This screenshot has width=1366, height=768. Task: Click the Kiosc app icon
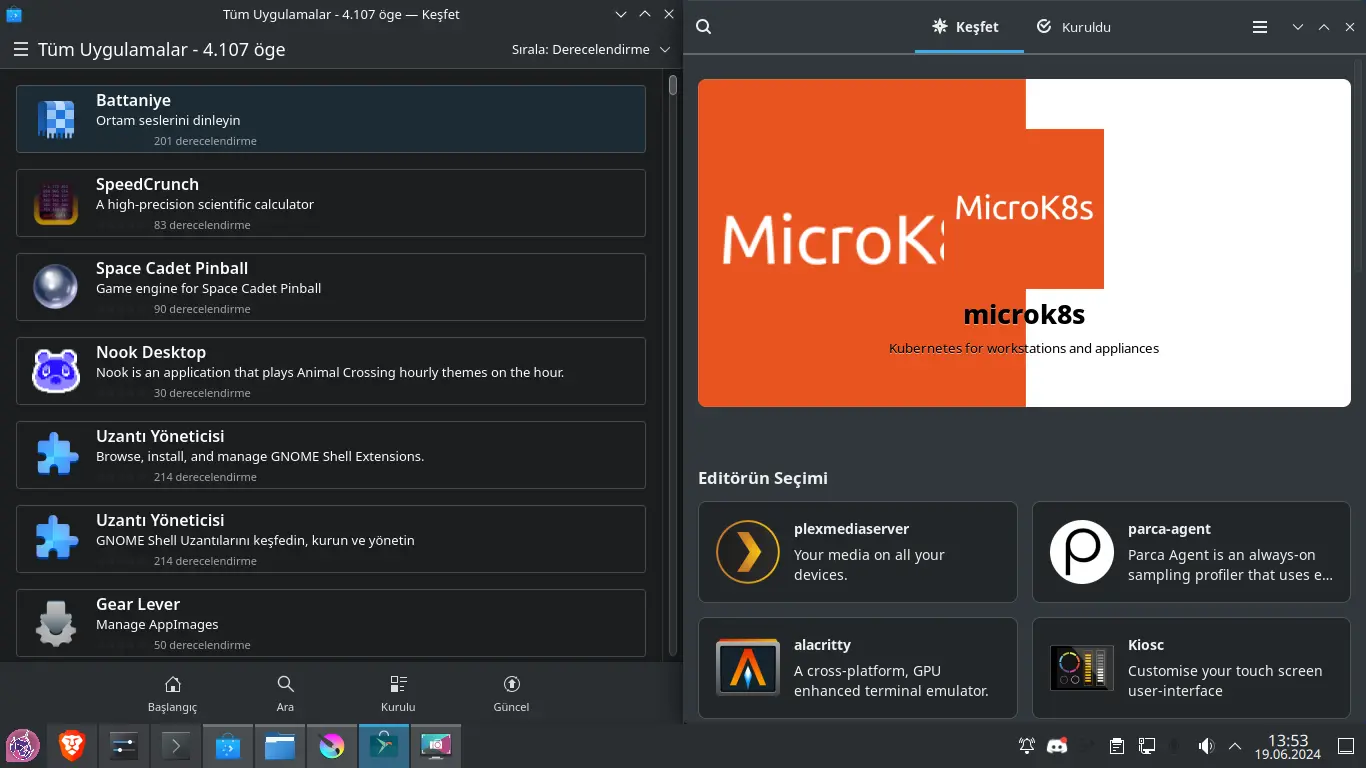click(x=1082, y=668)
